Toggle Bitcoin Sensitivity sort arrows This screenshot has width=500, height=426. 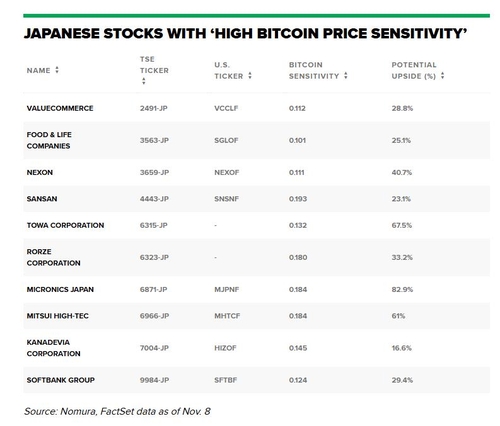point(346,76)
